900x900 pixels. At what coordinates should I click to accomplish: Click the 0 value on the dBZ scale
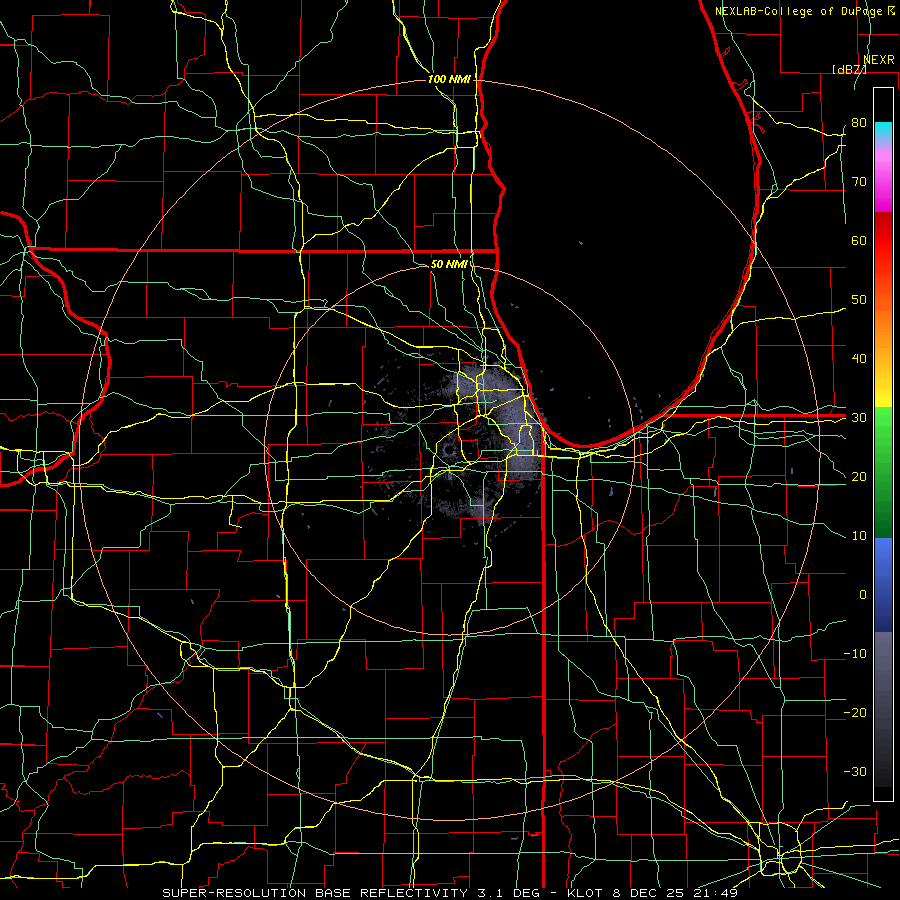863,595
